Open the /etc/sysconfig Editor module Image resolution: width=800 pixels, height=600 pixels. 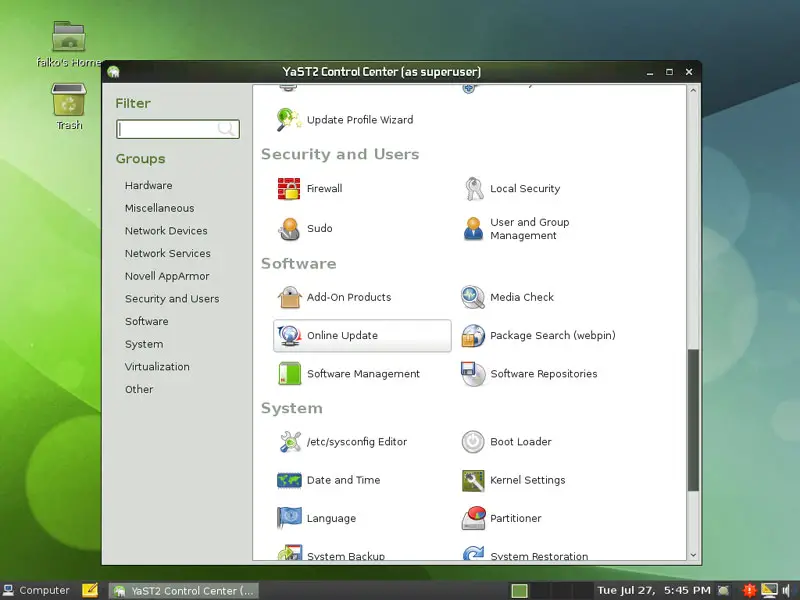(x=342, y=442)
